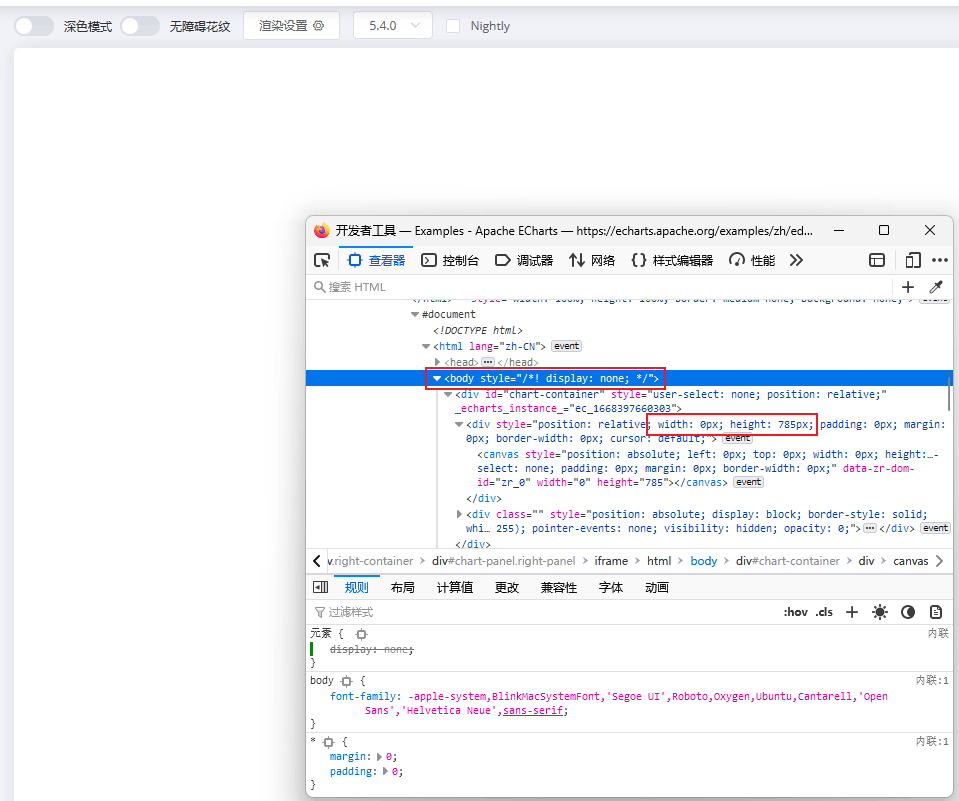Add a new CSS rule plus icon
Viewport: 959px width, 801px height.
click(x=852, y=612)
